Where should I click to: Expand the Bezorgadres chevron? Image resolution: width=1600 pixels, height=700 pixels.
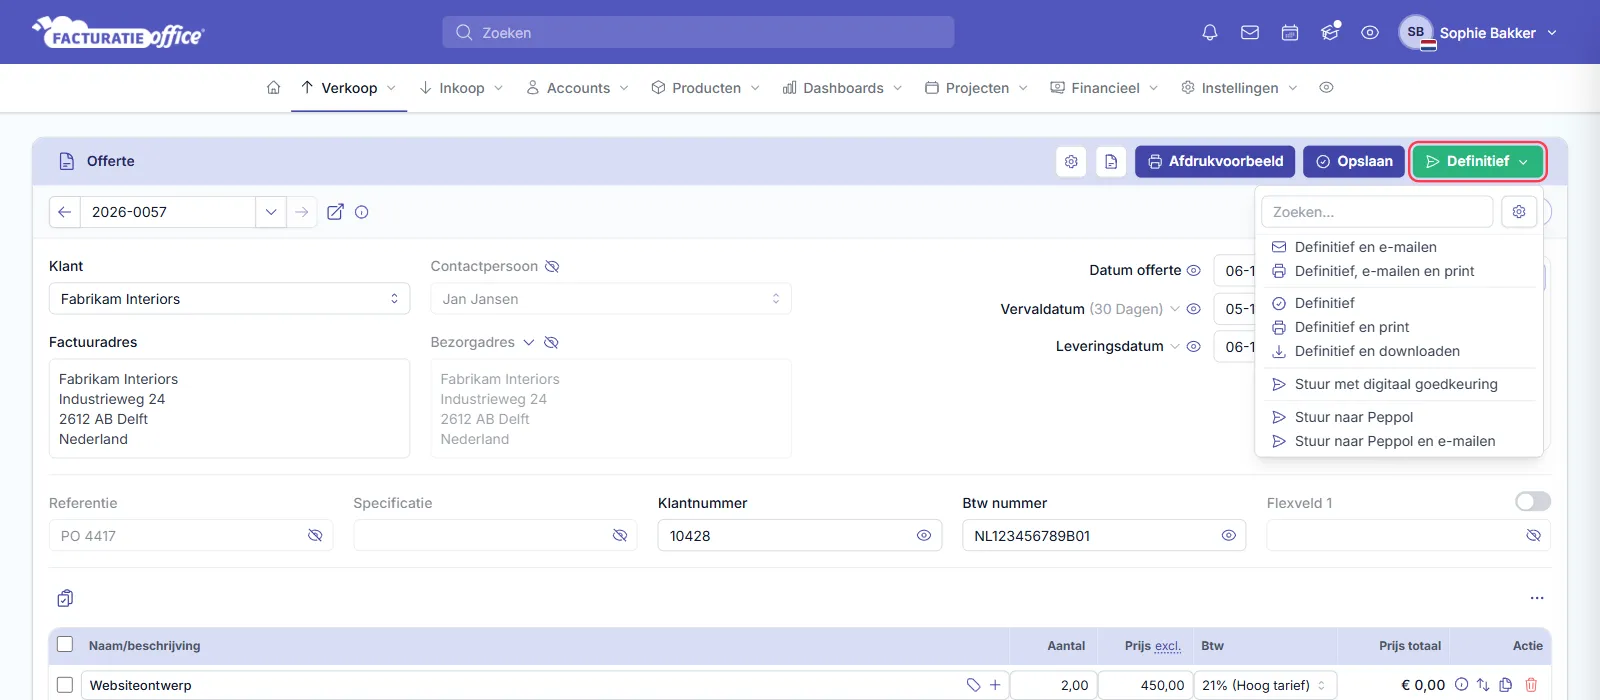[x=529, y=342]
